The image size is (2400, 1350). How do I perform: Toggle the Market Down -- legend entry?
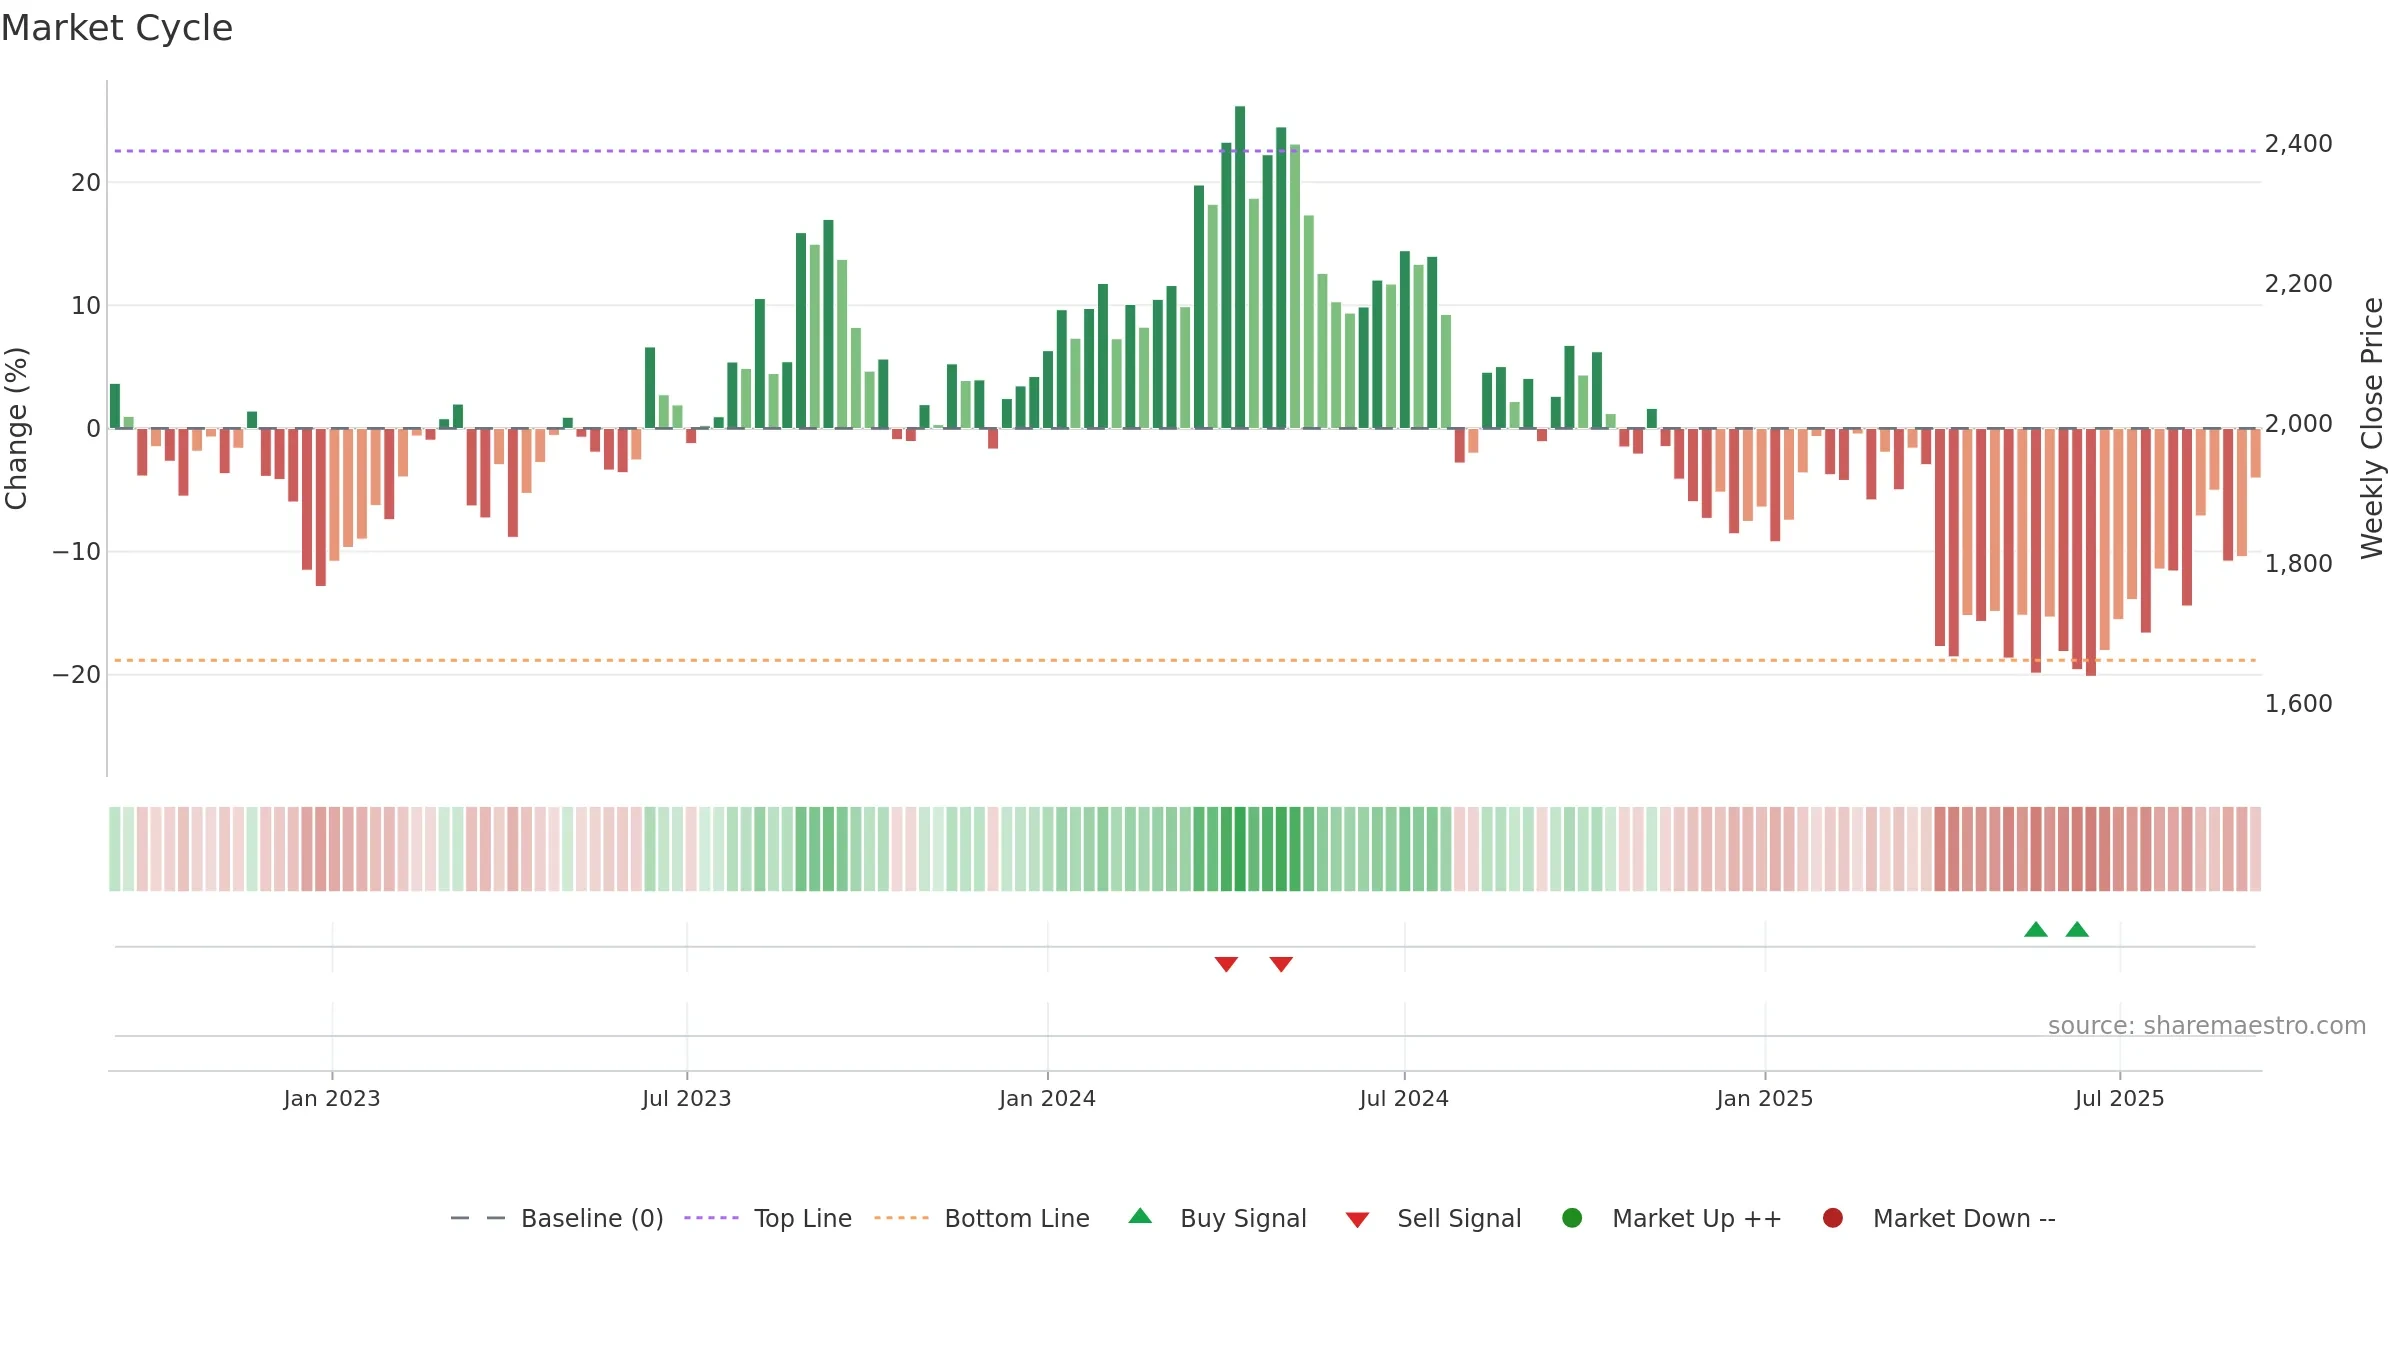pos(1939,1218)
